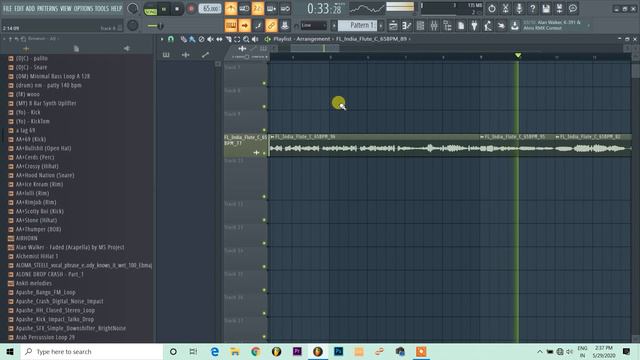Screen dimensions: 640x360
Task: Click the scissors audio editor icon
Action: pos(505,8)
